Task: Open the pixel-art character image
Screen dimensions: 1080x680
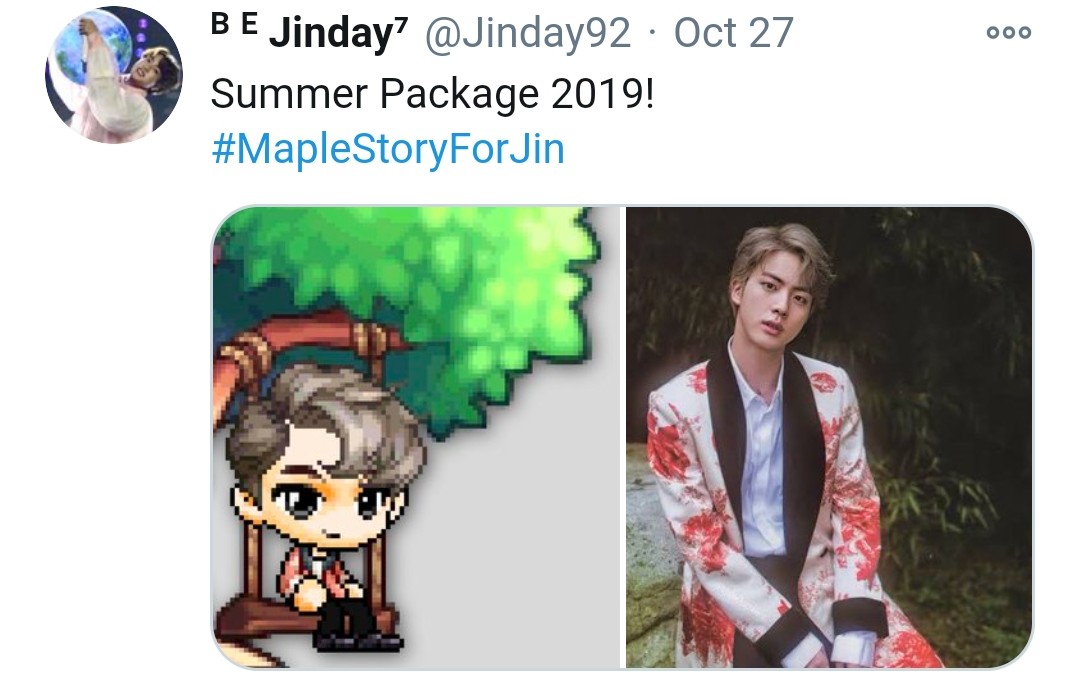Action: pyautogui.click(x=415, y=437)
